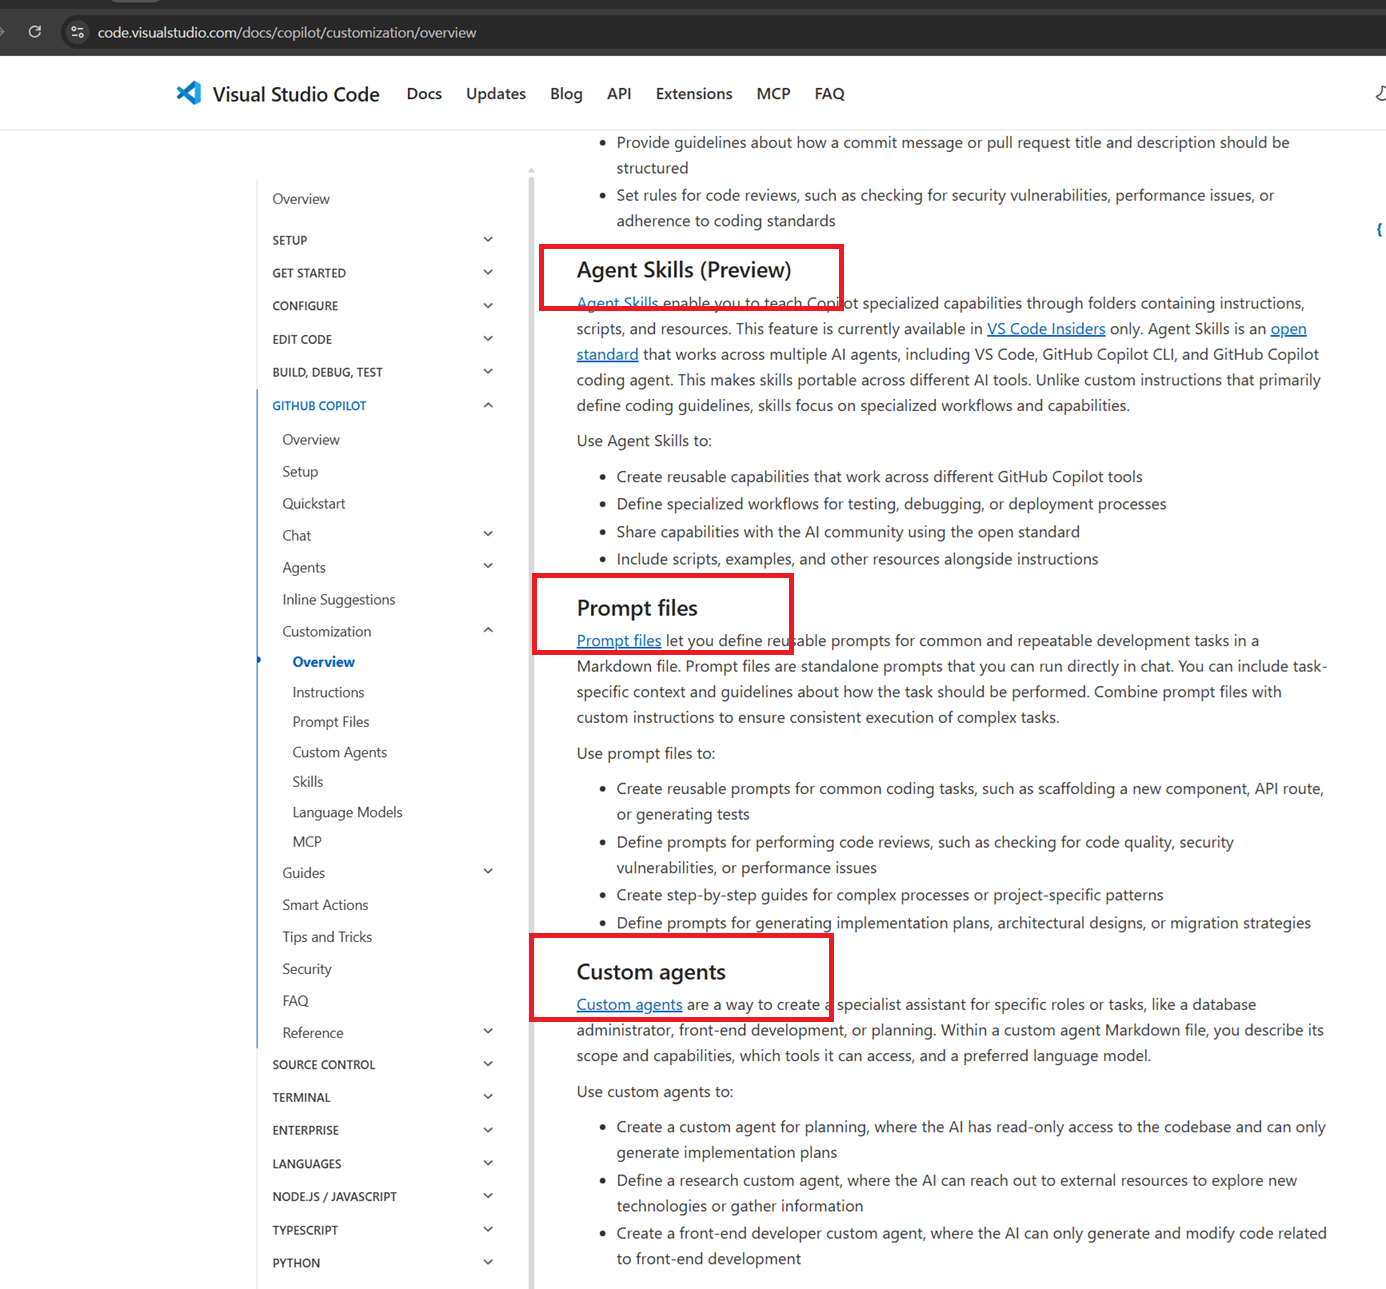This screenshot has width=1386, height=1289.
Task: Collapse the Customization subsection chevron
Action: click(488, 630)
